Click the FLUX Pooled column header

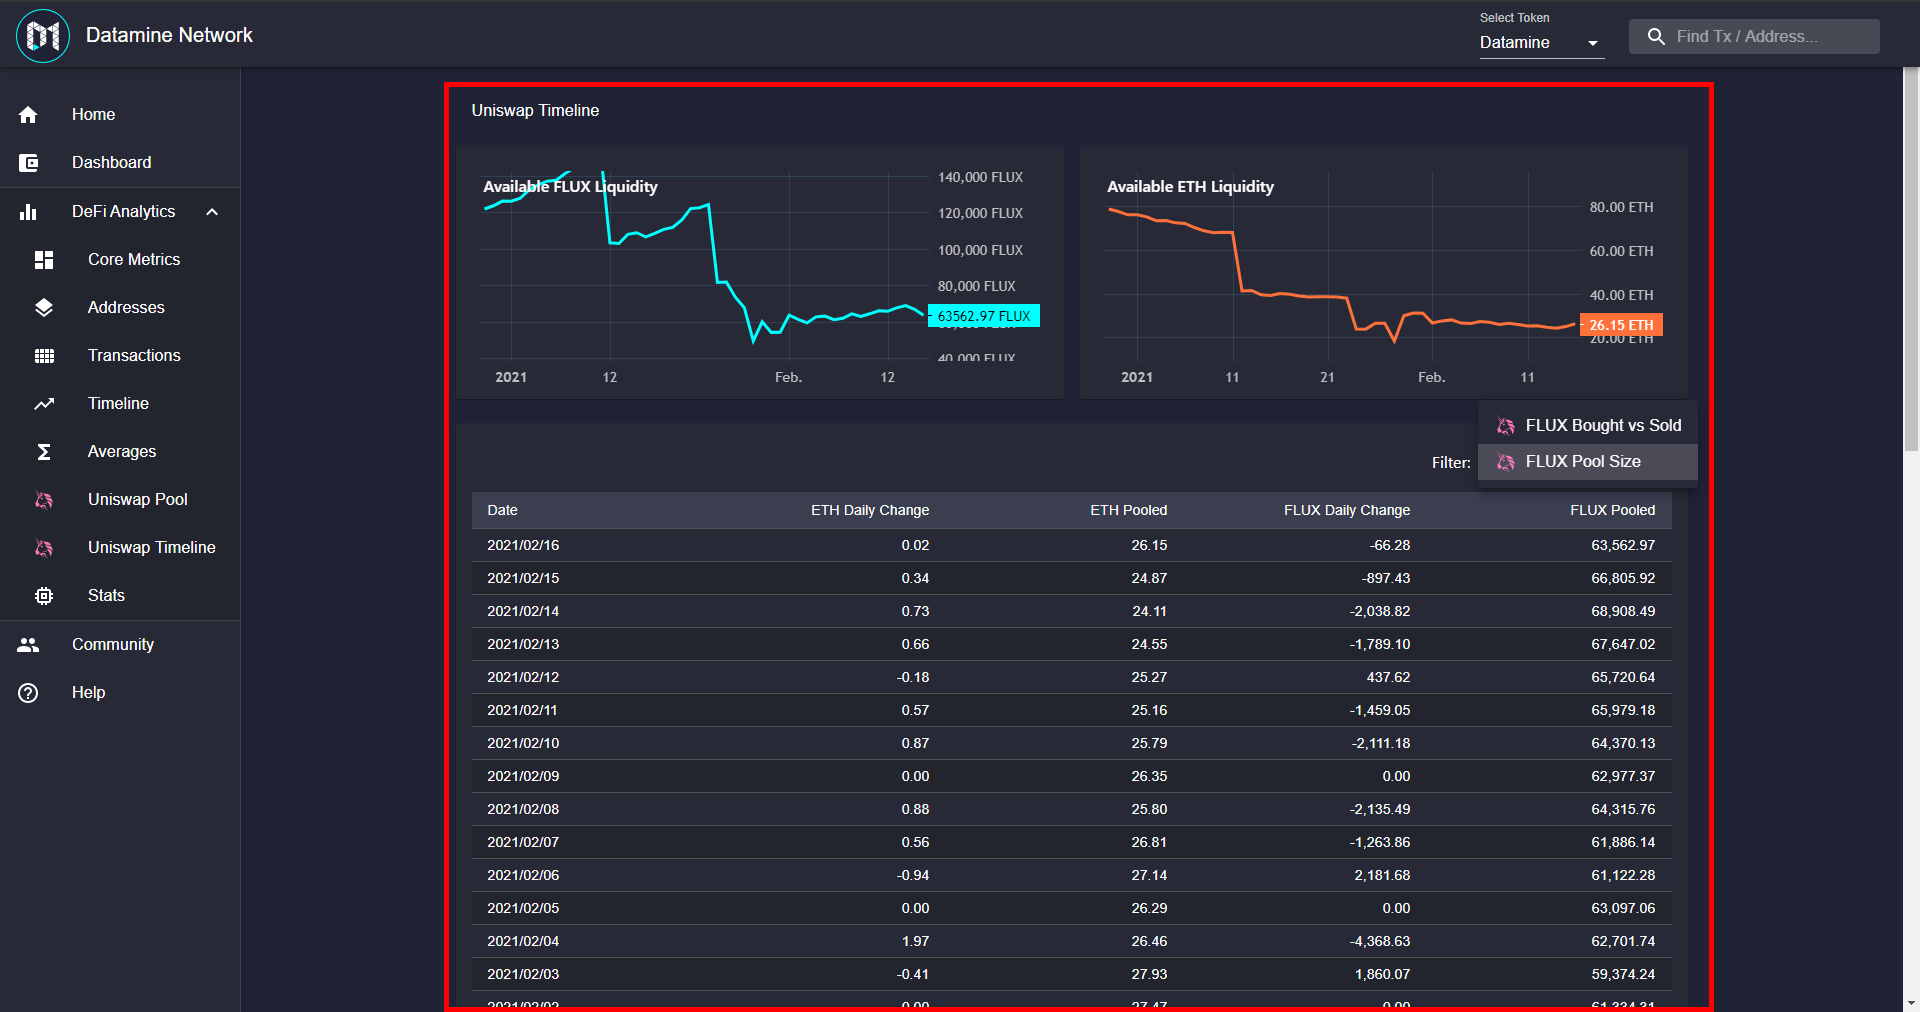point(1612,510)
